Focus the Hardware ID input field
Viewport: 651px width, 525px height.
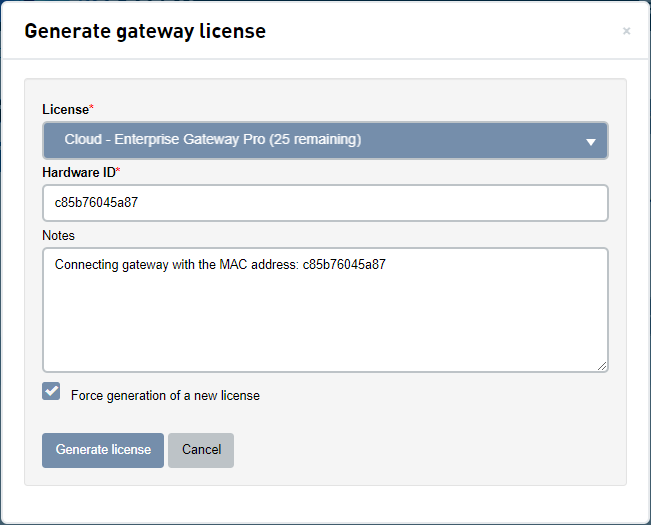325,203
